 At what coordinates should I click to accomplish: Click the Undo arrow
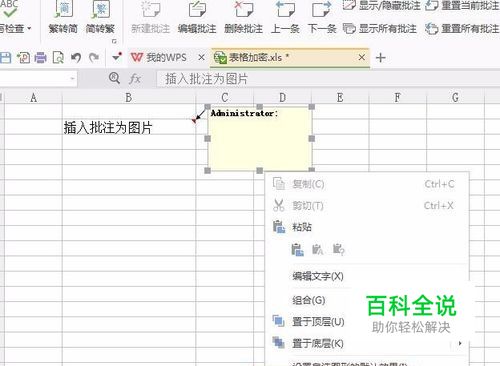point(76,58)
